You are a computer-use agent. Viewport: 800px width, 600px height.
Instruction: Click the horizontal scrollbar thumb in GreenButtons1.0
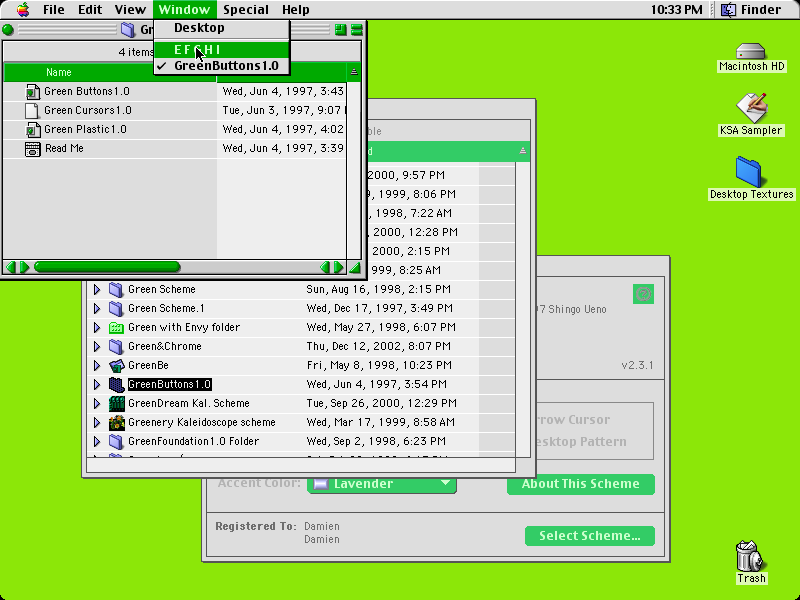[107, 267]
